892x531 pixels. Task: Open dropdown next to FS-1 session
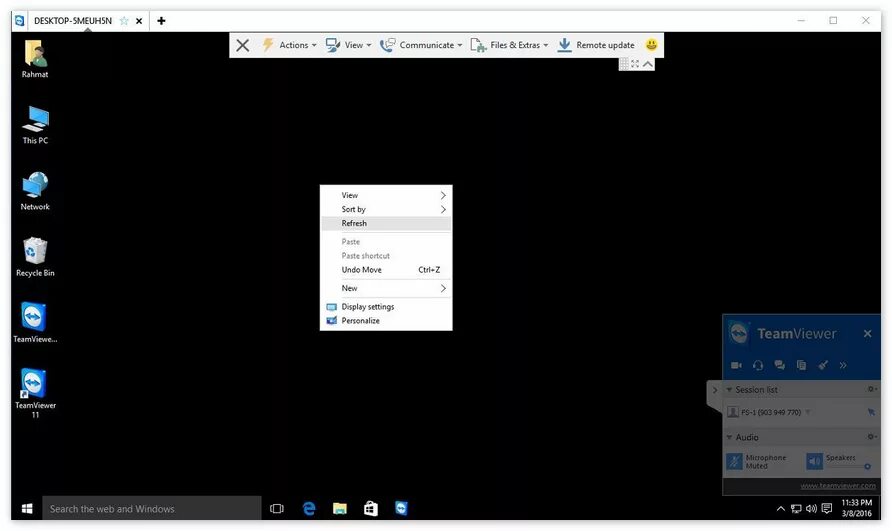[808, 412]
